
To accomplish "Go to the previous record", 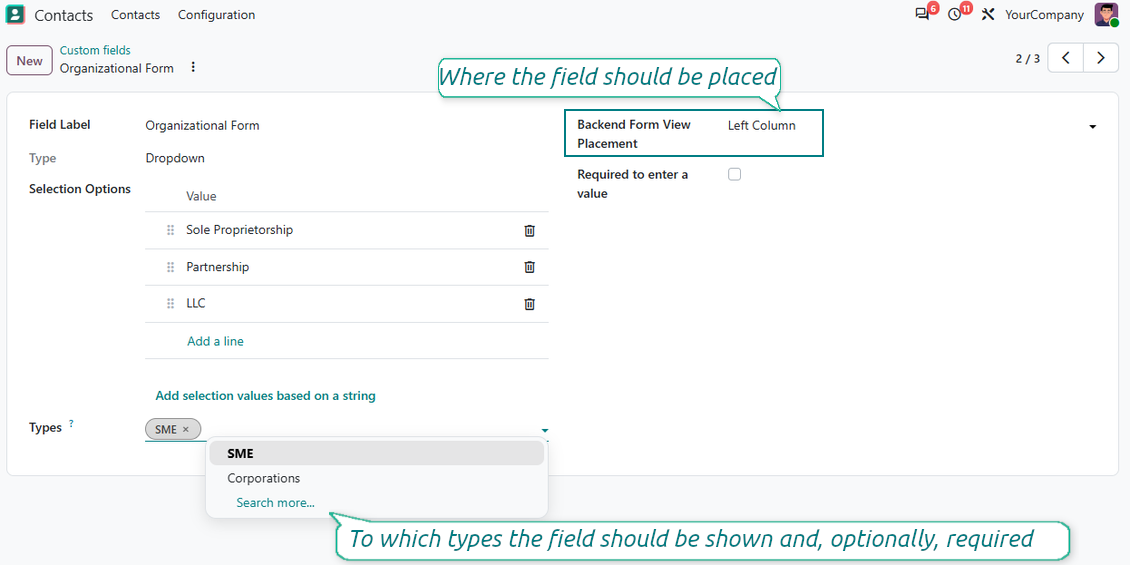I will [1066, 58].
